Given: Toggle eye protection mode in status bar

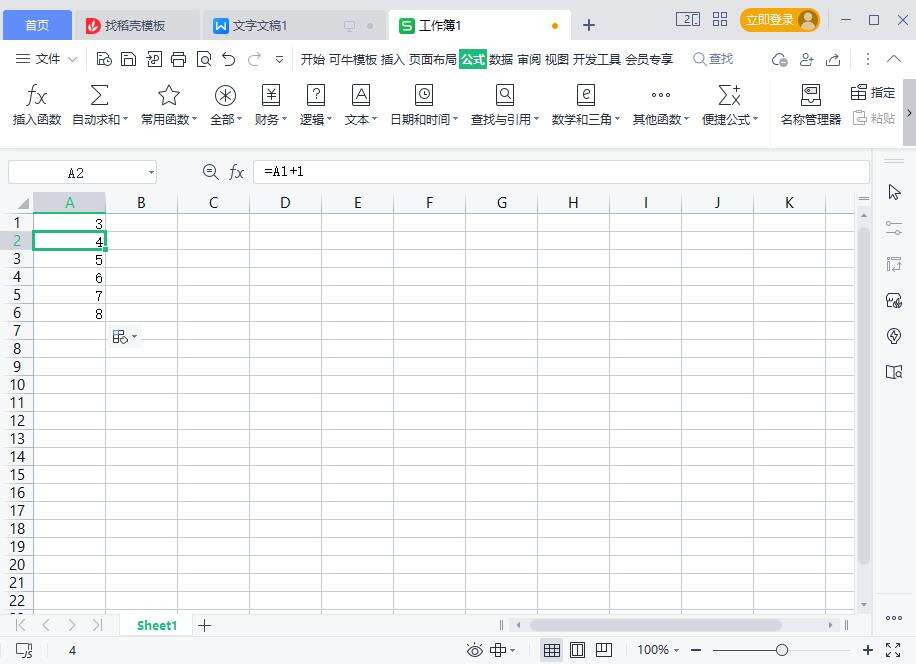Looking at the screenshot, I should [x=475, y=650].
